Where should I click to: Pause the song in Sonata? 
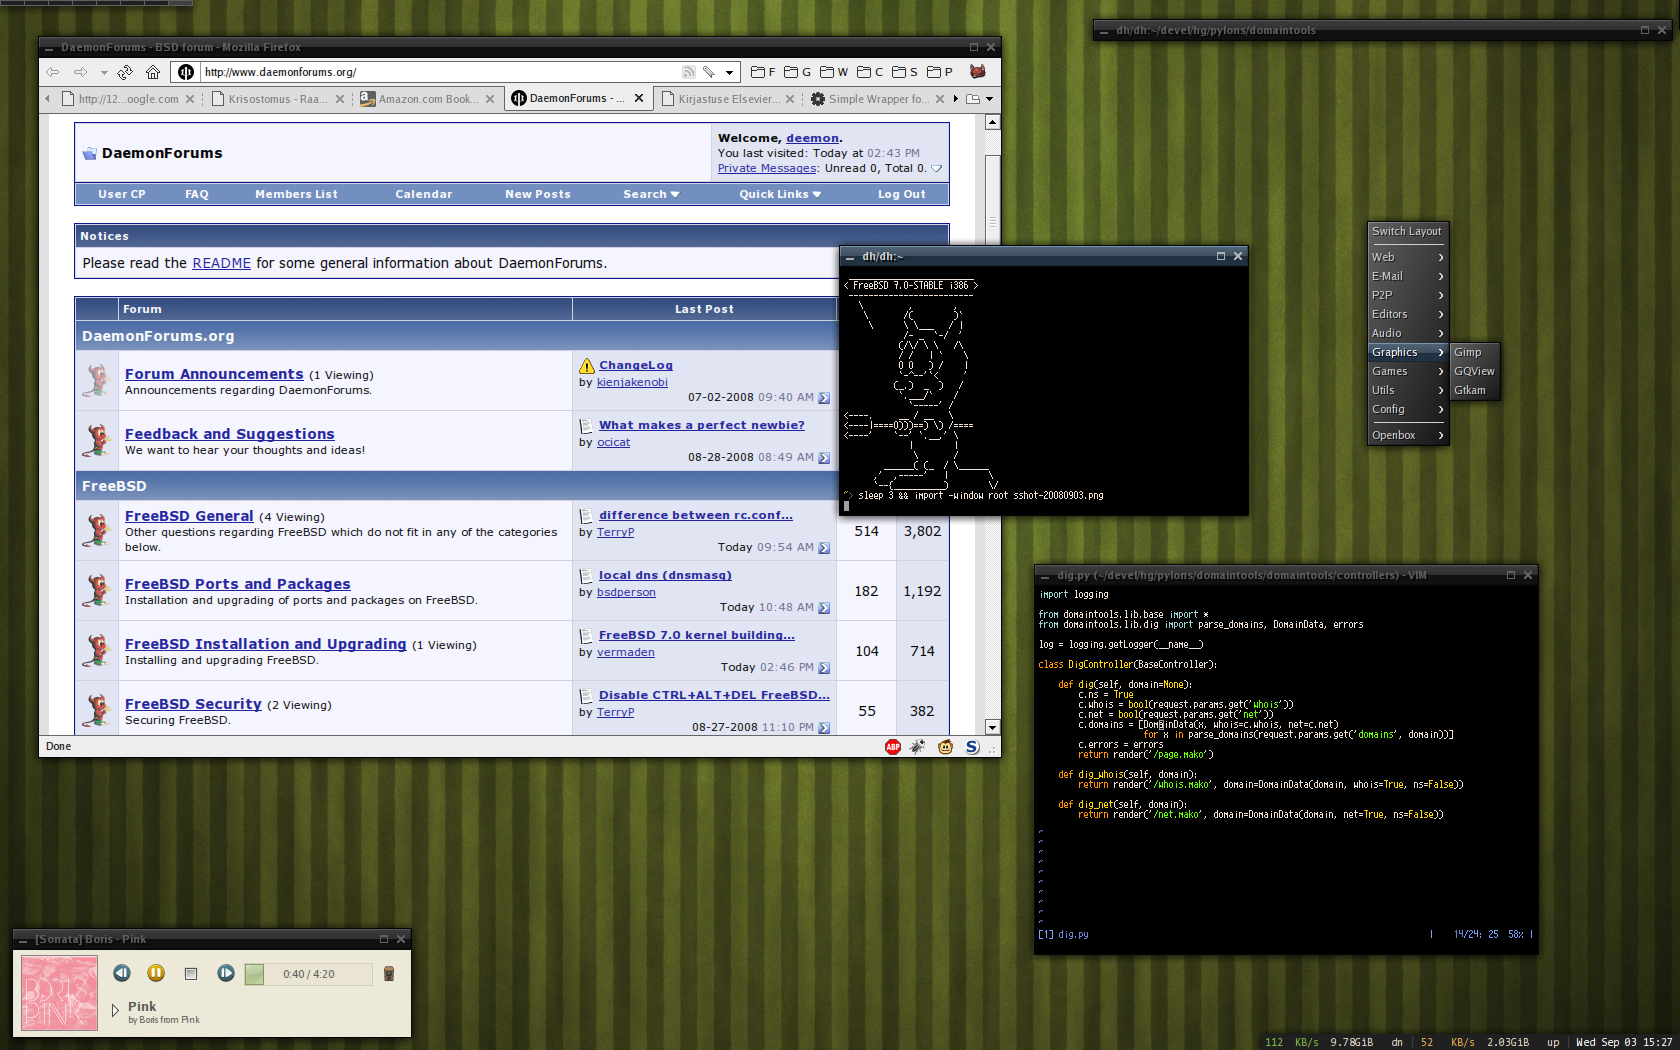point(156,973)
